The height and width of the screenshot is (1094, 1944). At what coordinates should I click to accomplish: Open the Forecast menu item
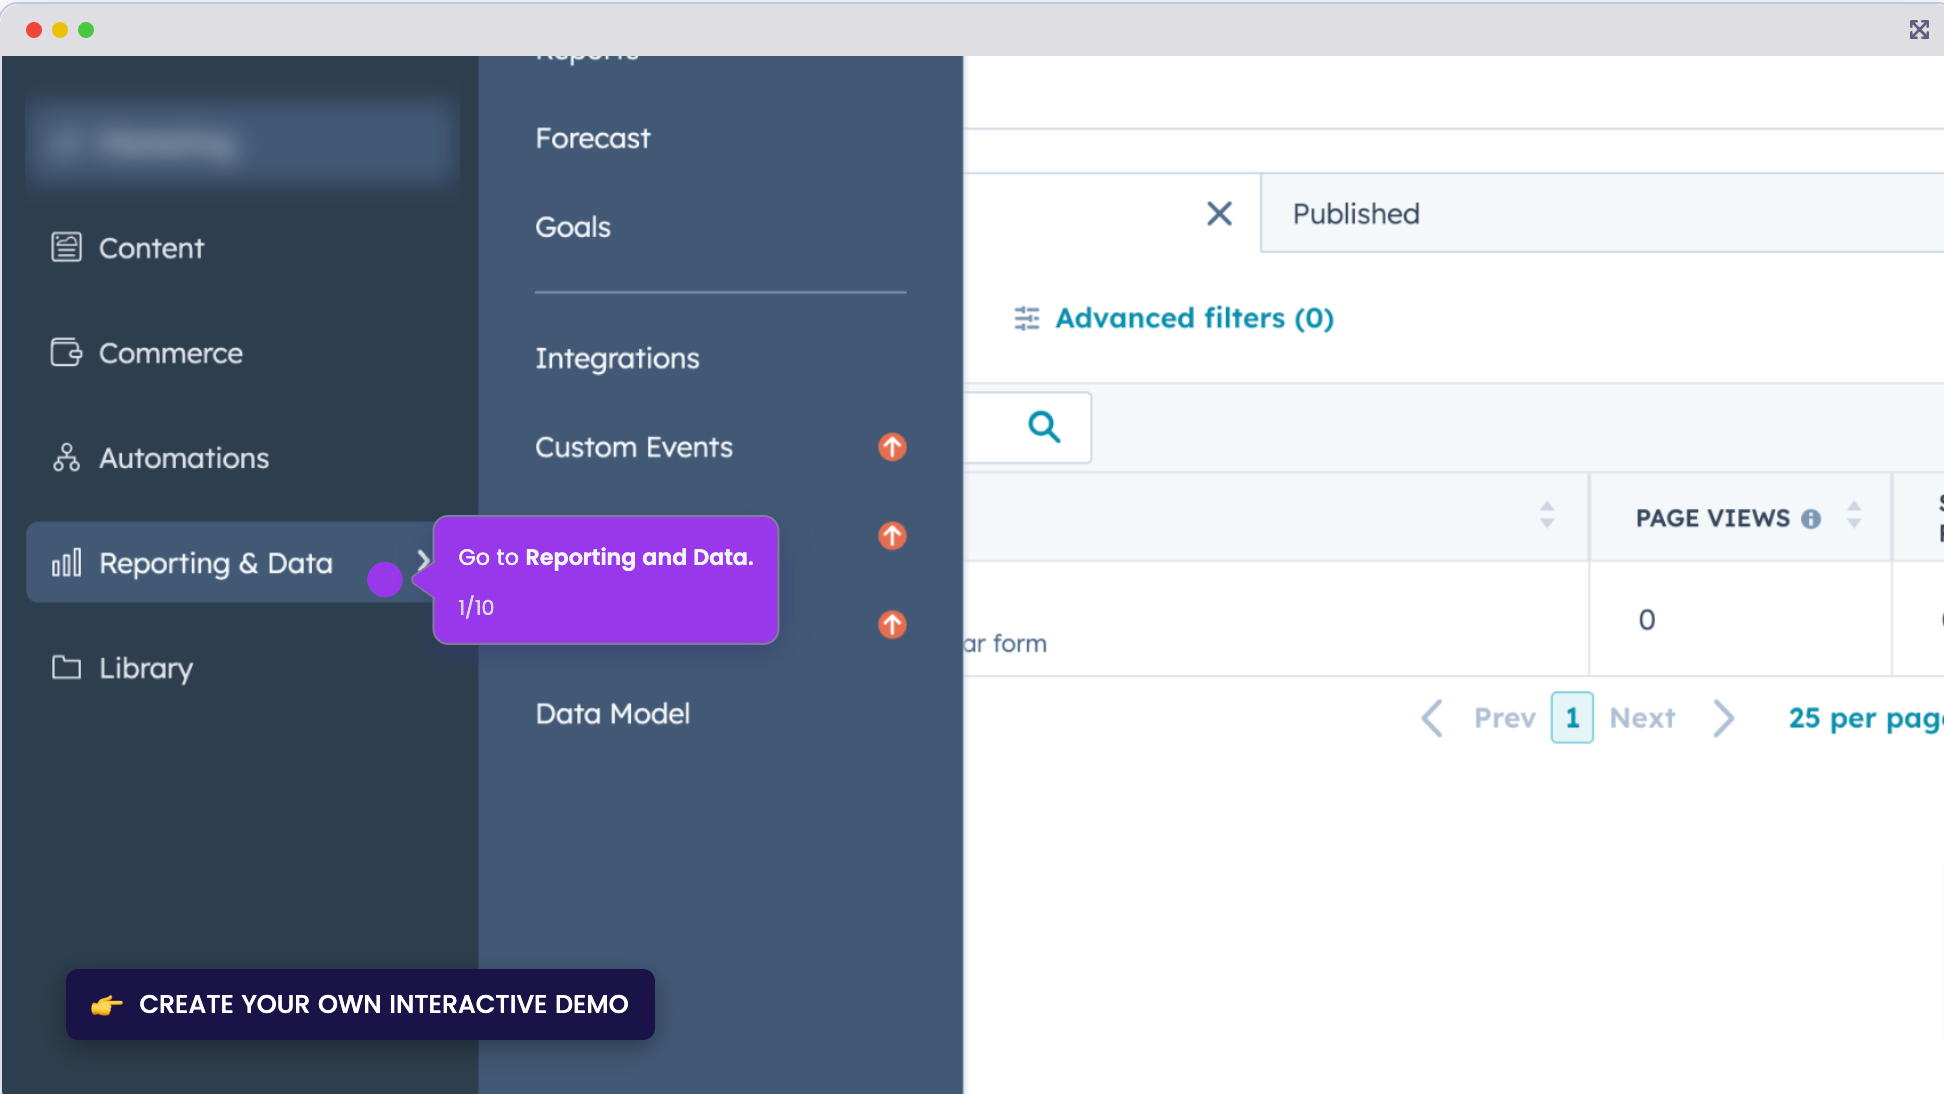click(592, 138)
